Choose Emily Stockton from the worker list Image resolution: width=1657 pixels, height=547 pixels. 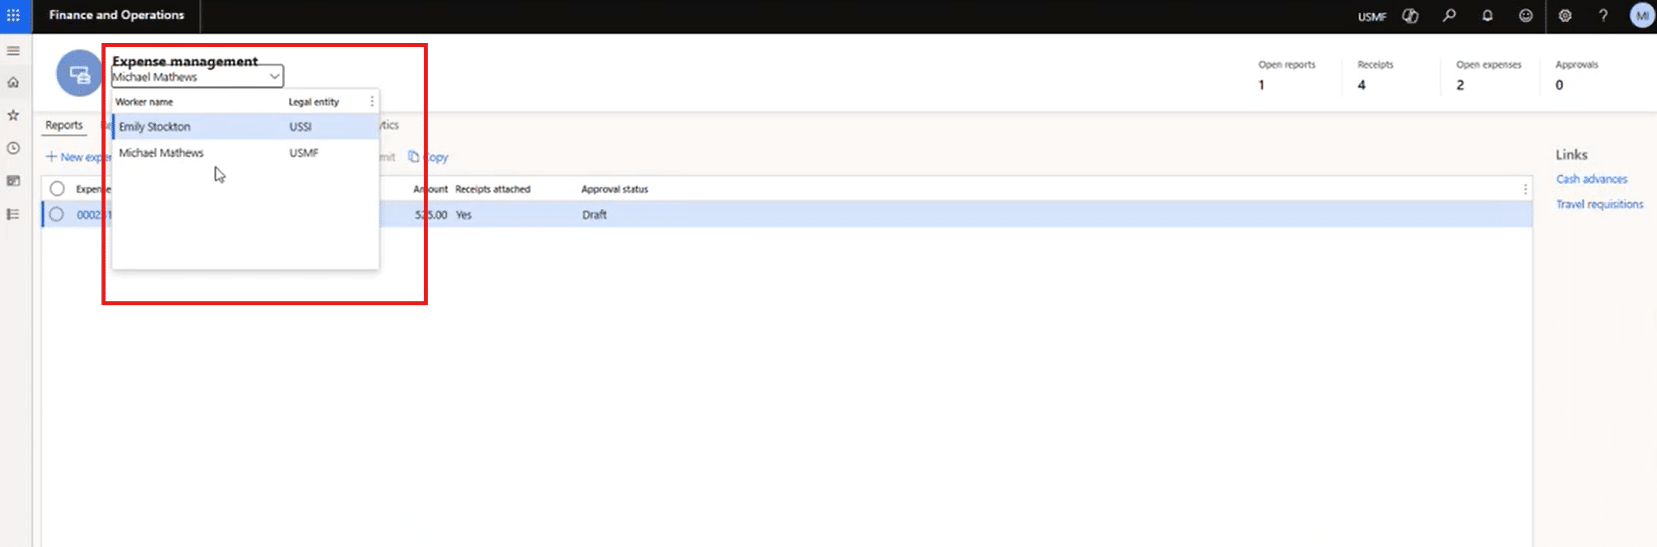[155, 127]
